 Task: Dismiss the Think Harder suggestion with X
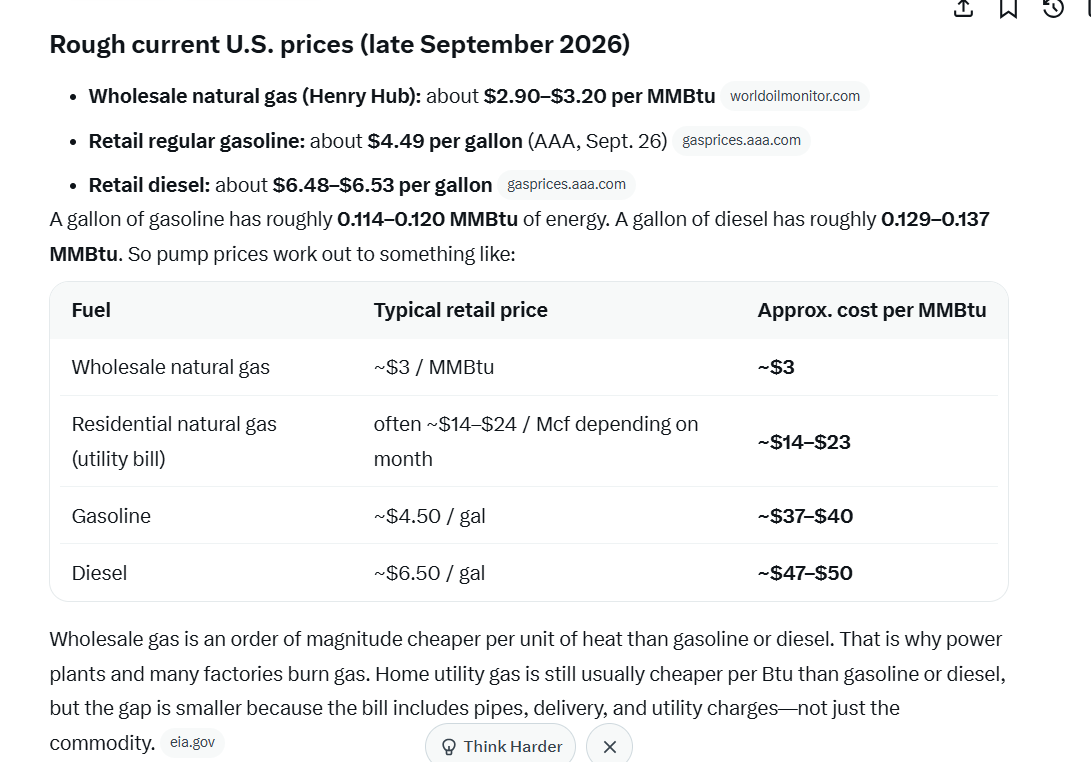tap(610, 747)
